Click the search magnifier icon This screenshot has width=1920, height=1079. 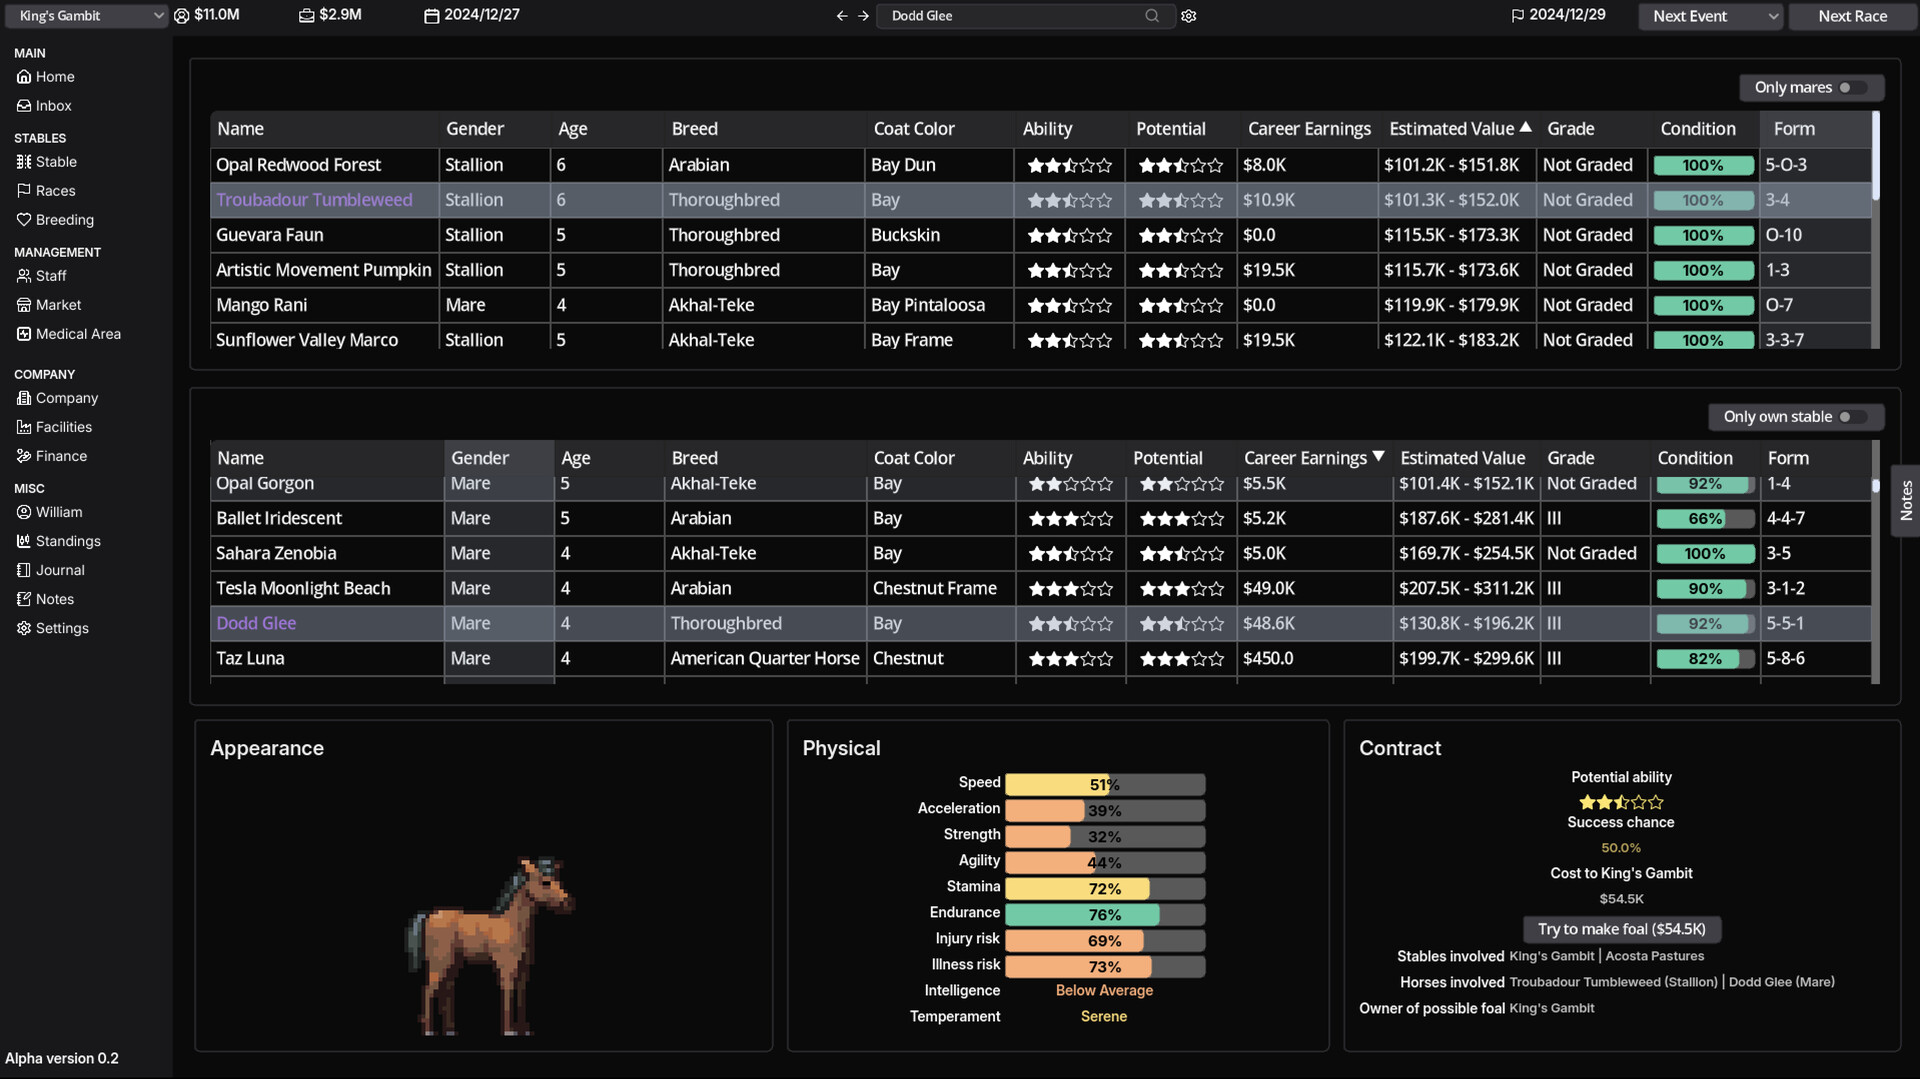click(1152, 16)
